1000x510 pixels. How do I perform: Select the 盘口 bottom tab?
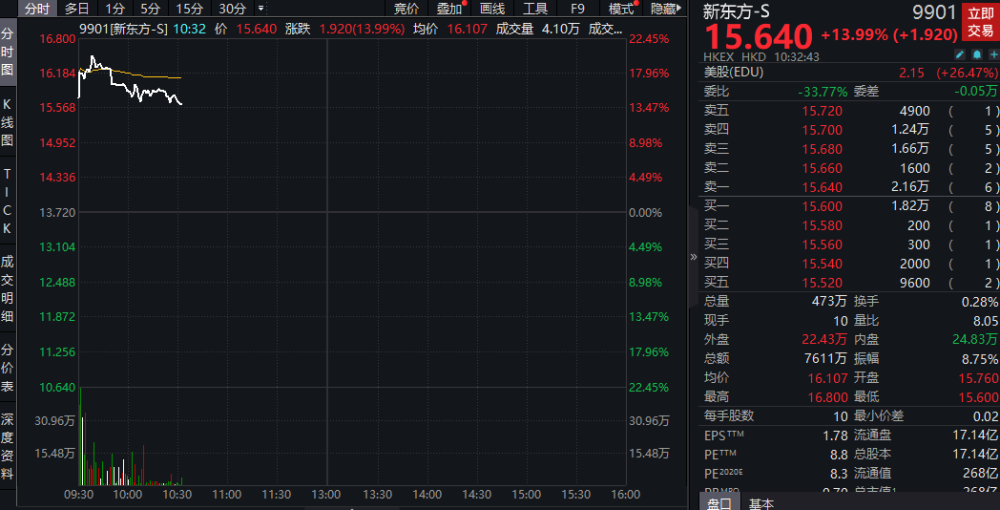[719, 504]
